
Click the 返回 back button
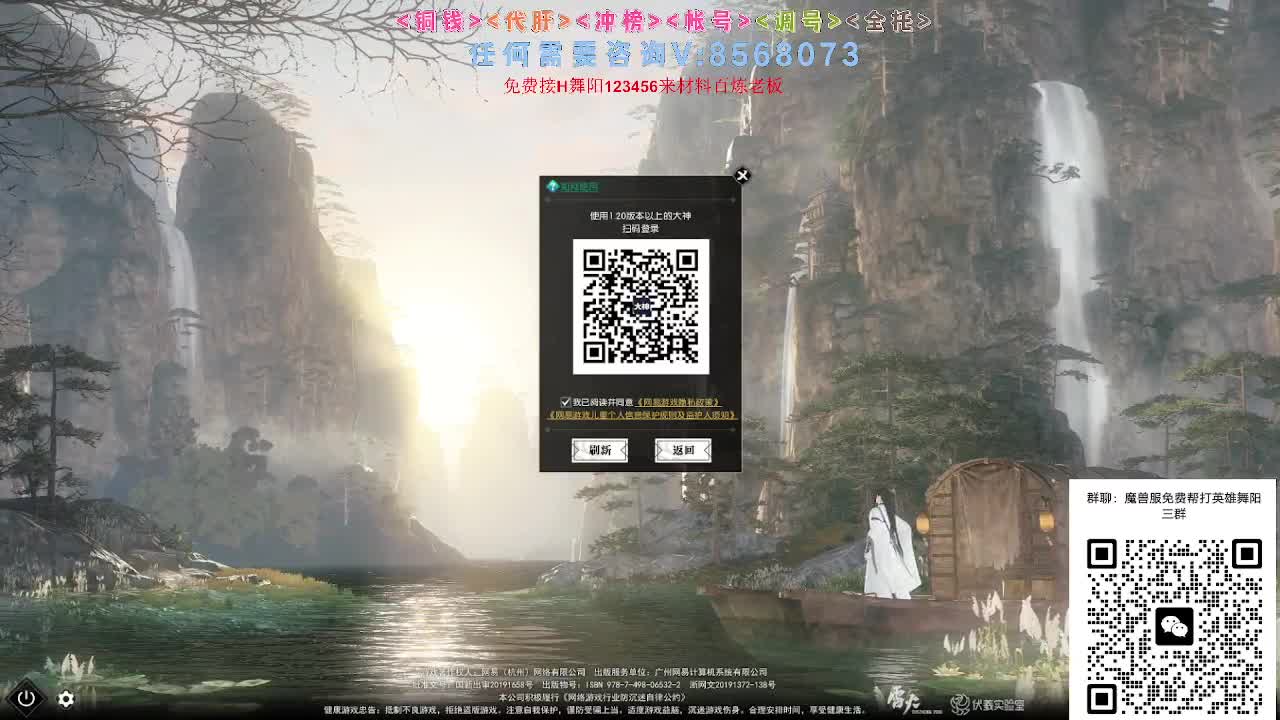[683, 450]
